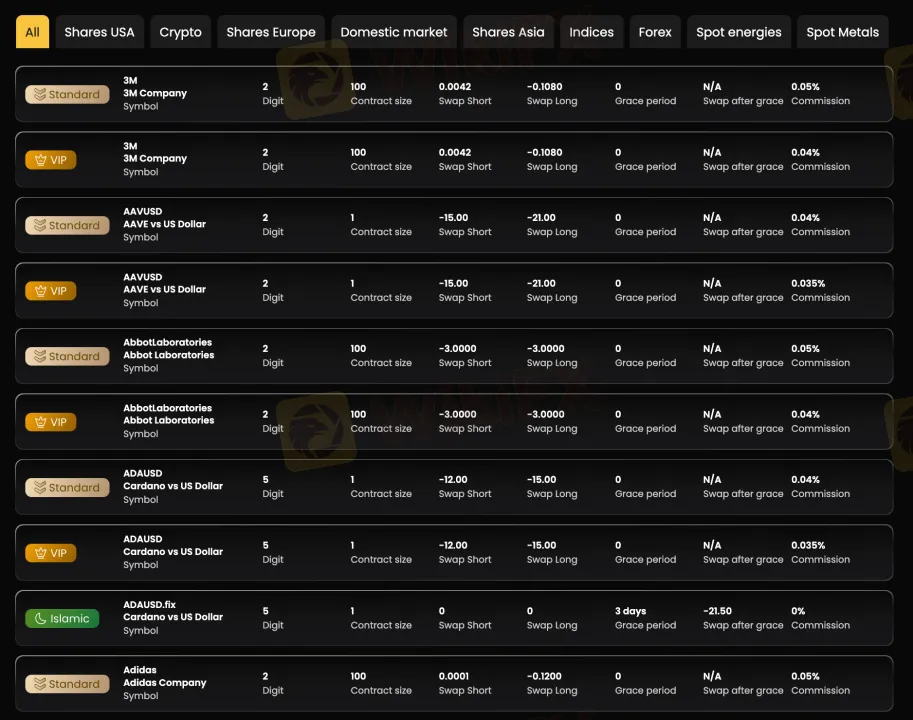Viewport: 913px width, 720px height.
Task: Switch to Spot energies tab
Action: coord(739,32)
